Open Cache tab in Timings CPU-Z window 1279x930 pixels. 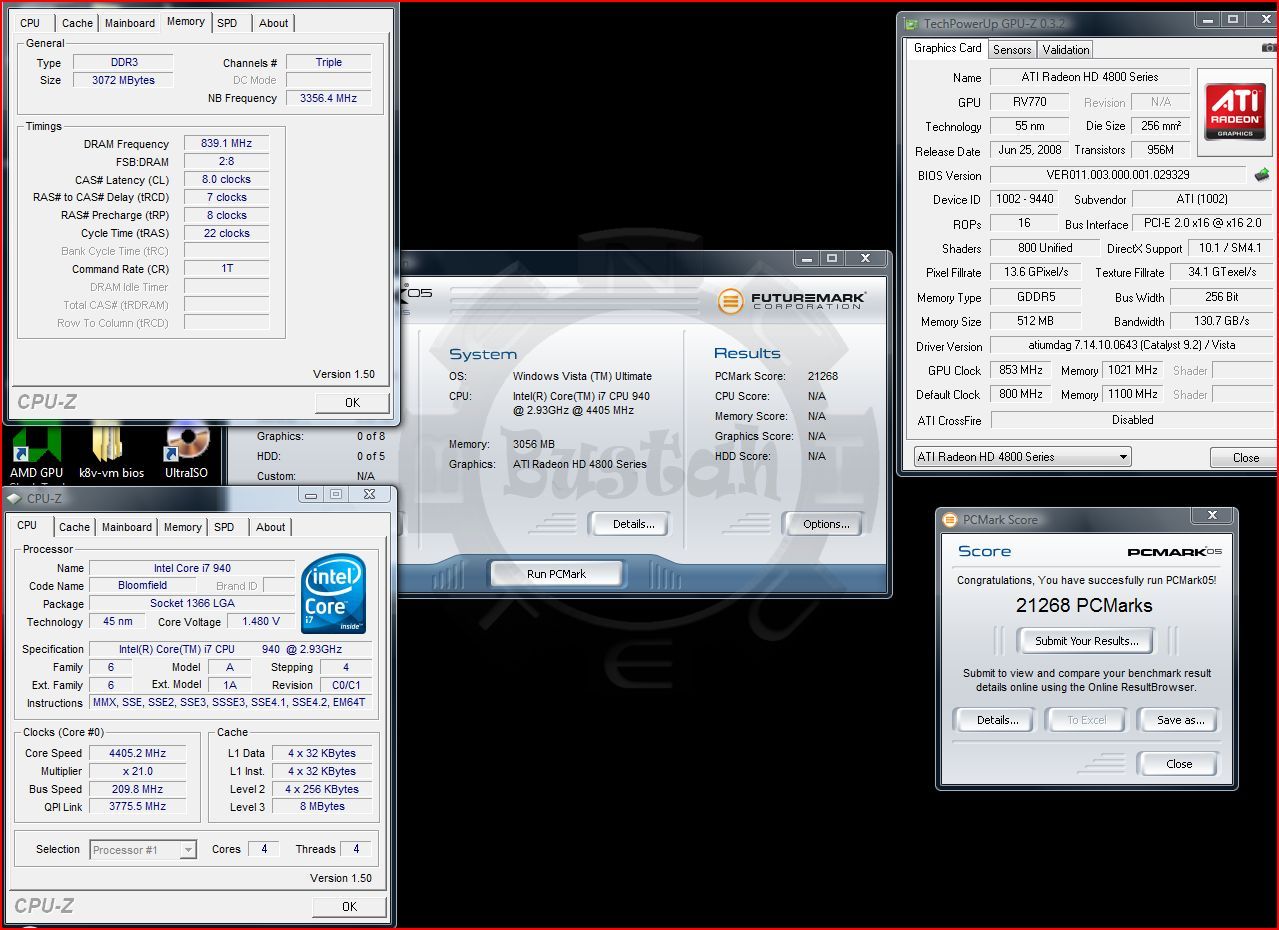coord(77,23)
